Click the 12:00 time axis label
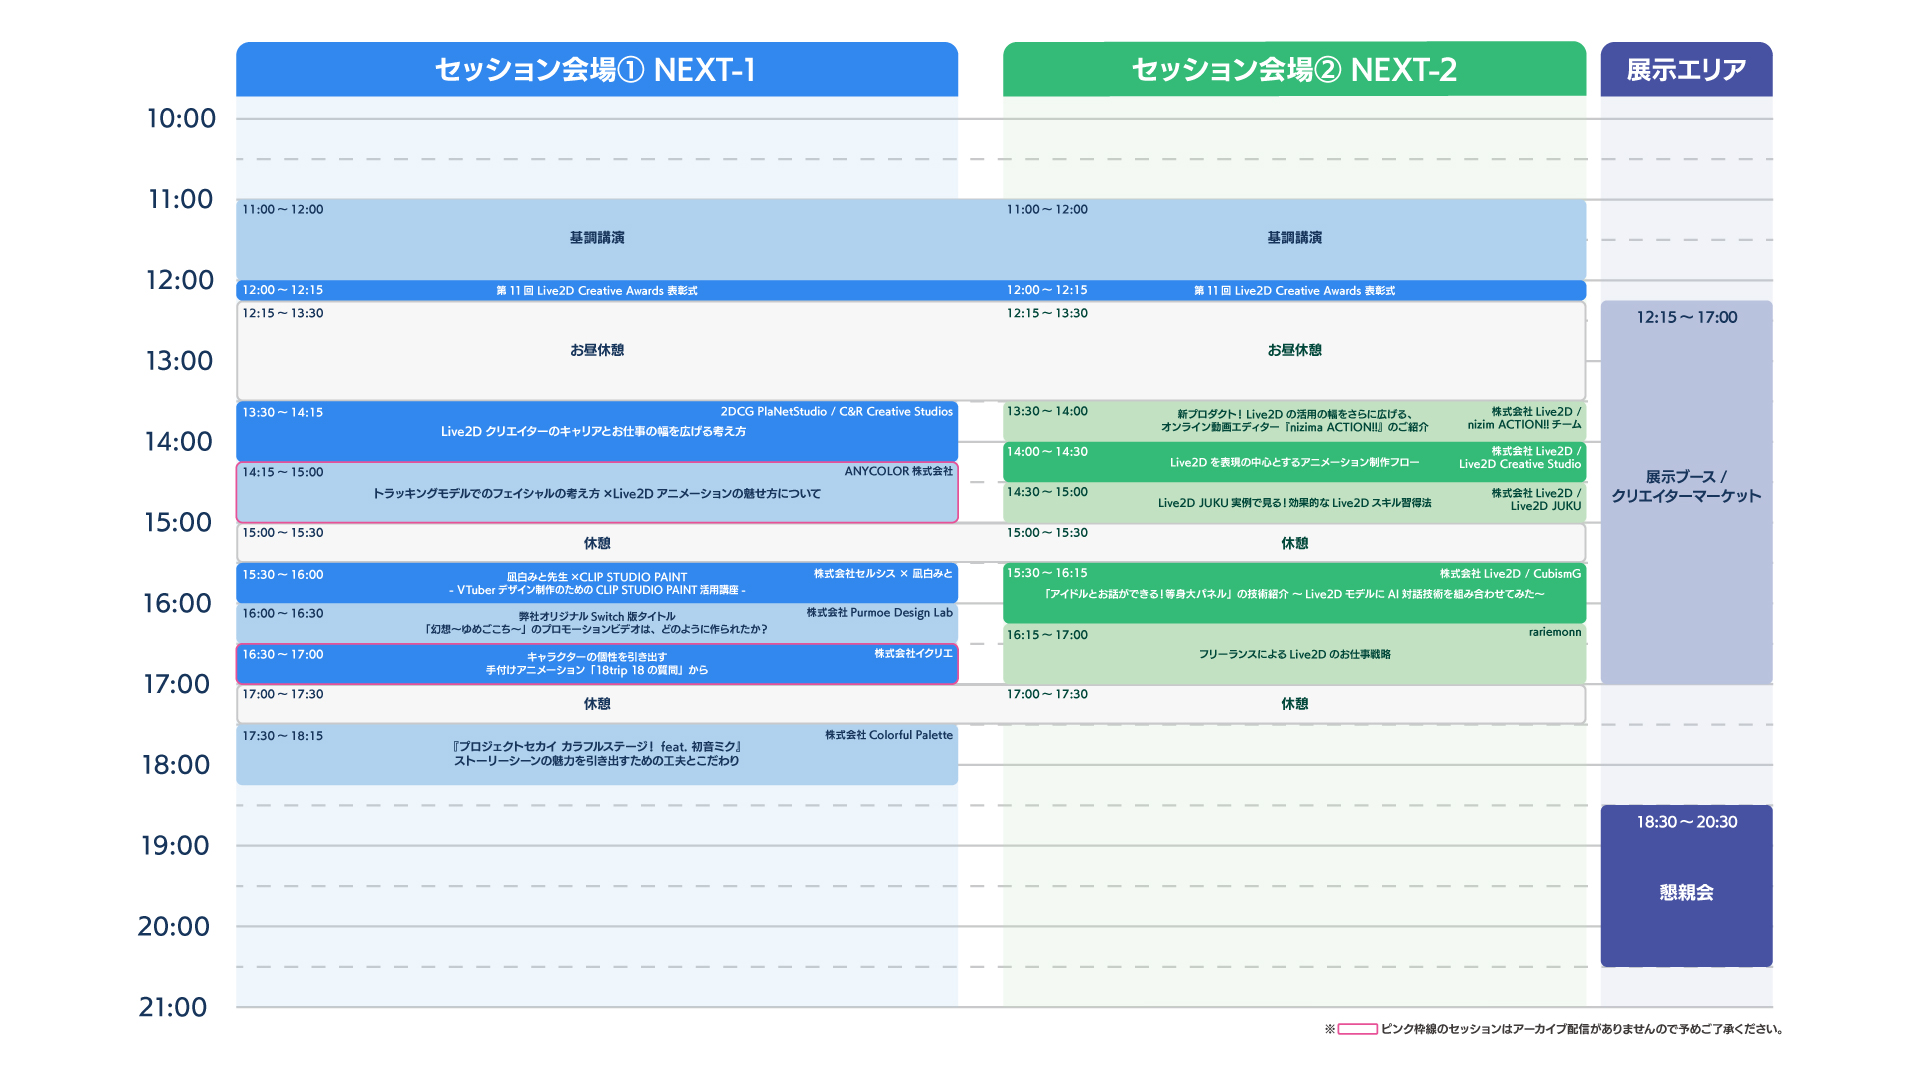This screenshot has width=1920, height=1080. (180, 280)
